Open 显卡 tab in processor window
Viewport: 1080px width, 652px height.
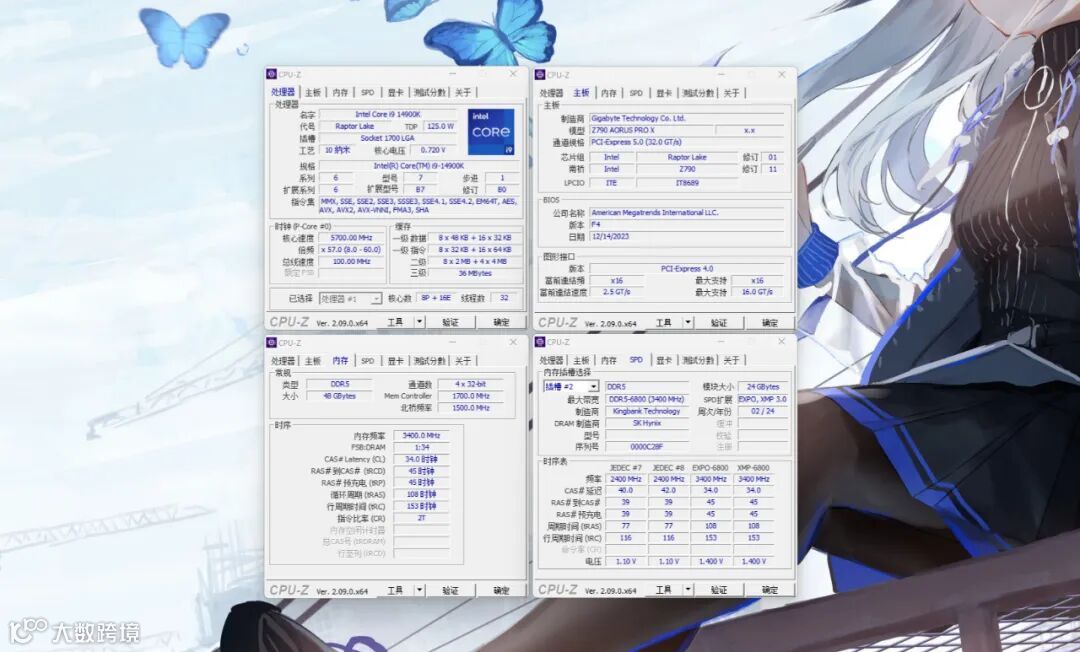(395, 92)
